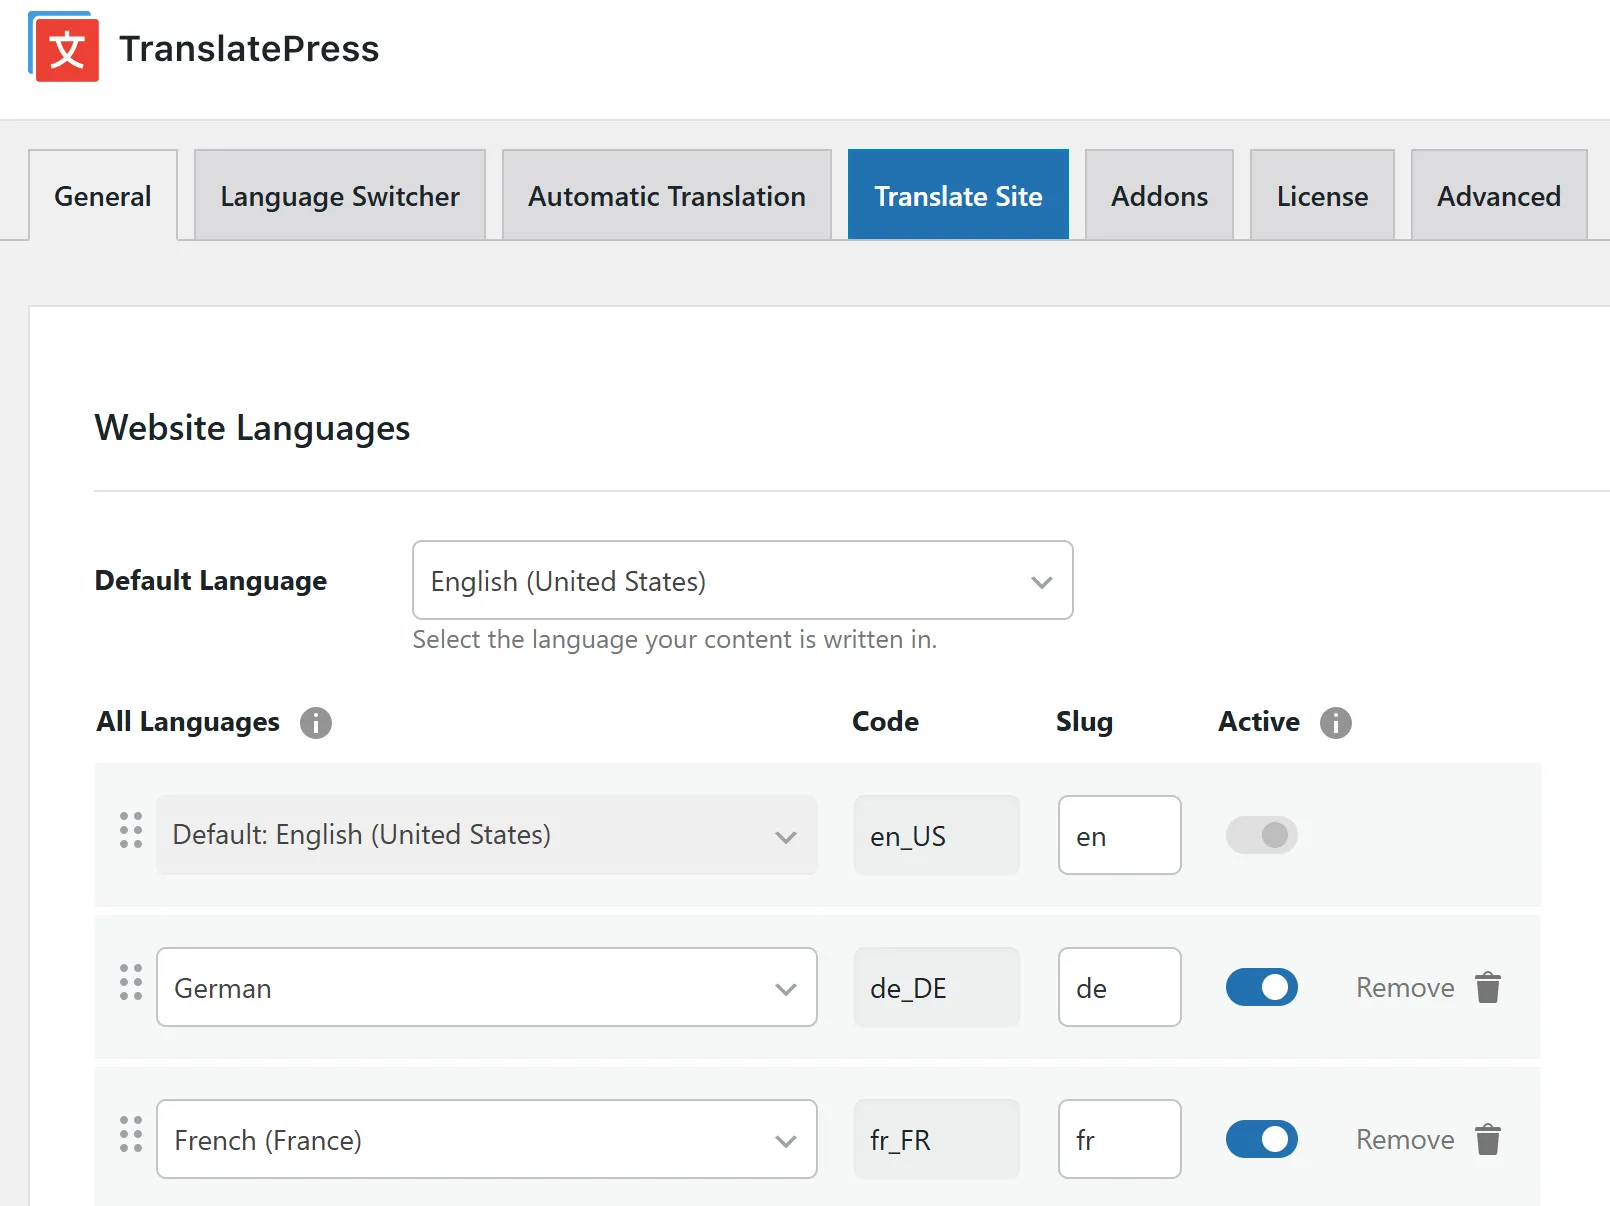Click the All Languages info icon
This screenshot has height=1206, width=1610.
pyautogui.click(x=315, y=722)
